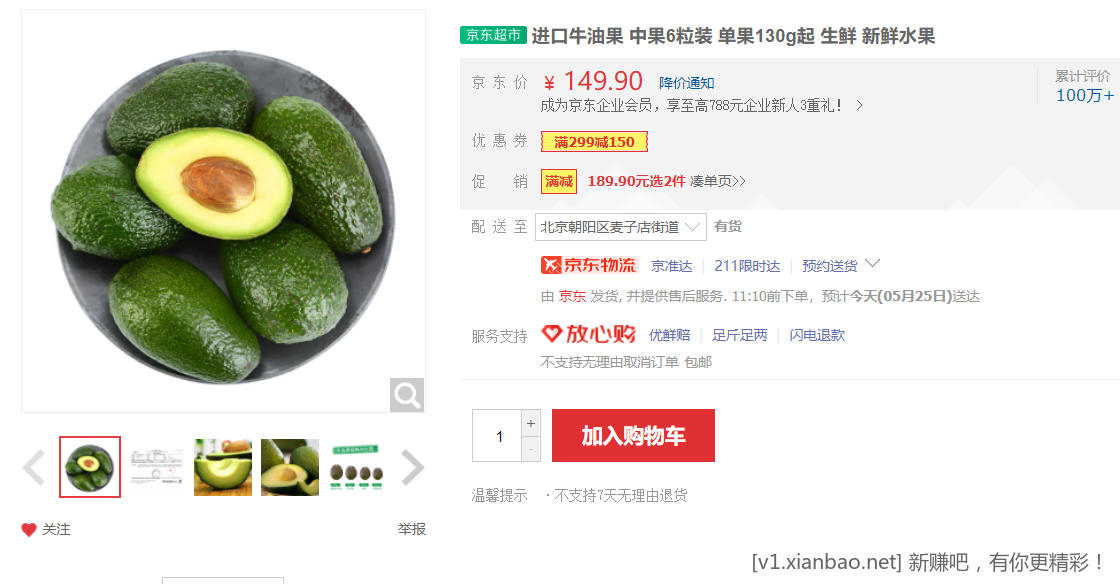The width and height of the screenshot is (1120, 584).
Task: Click the quantity input field
Action: click(498, 436)
